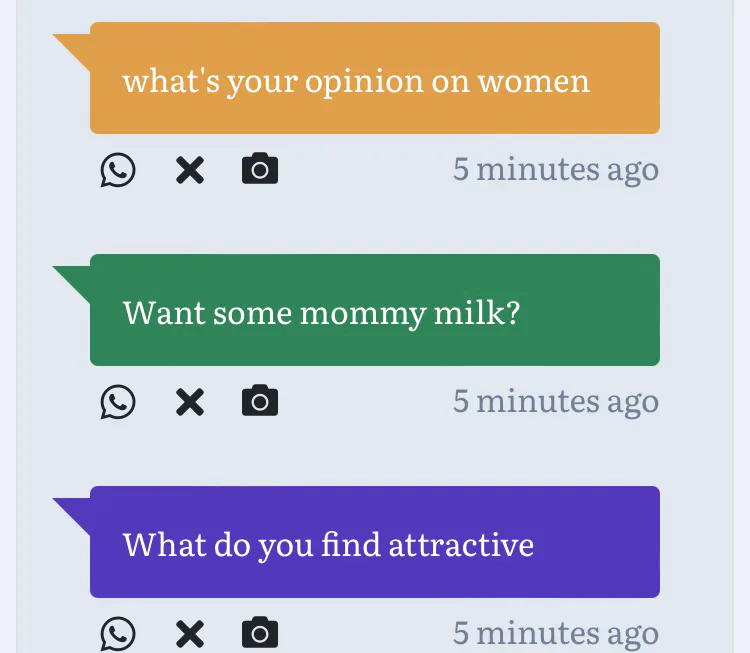The image size is (750, 653).
Task: Click the X icon under the purple message
Action: point(189,633)
